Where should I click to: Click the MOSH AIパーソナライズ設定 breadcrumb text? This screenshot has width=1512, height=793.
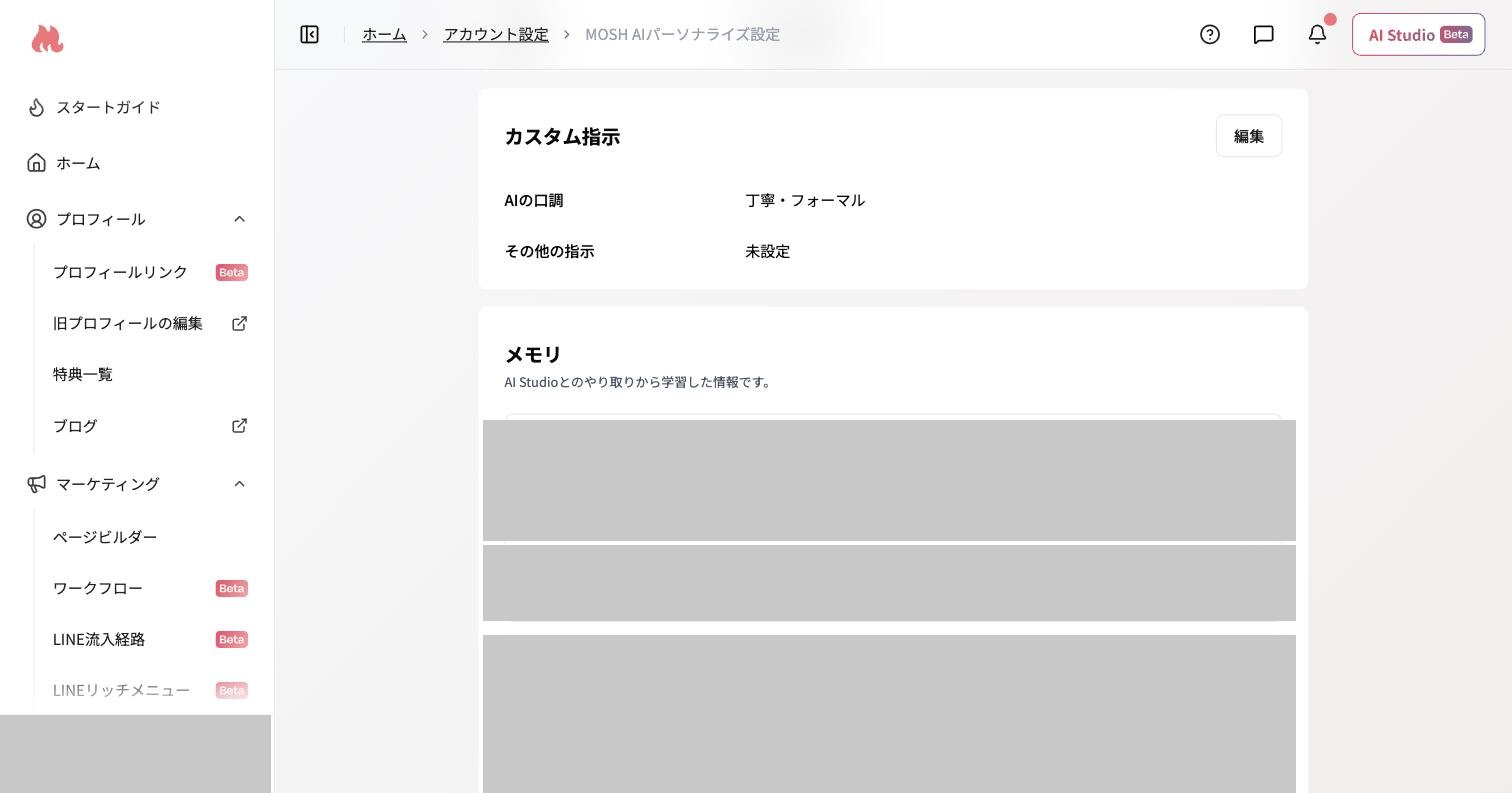tap(682, 34)
